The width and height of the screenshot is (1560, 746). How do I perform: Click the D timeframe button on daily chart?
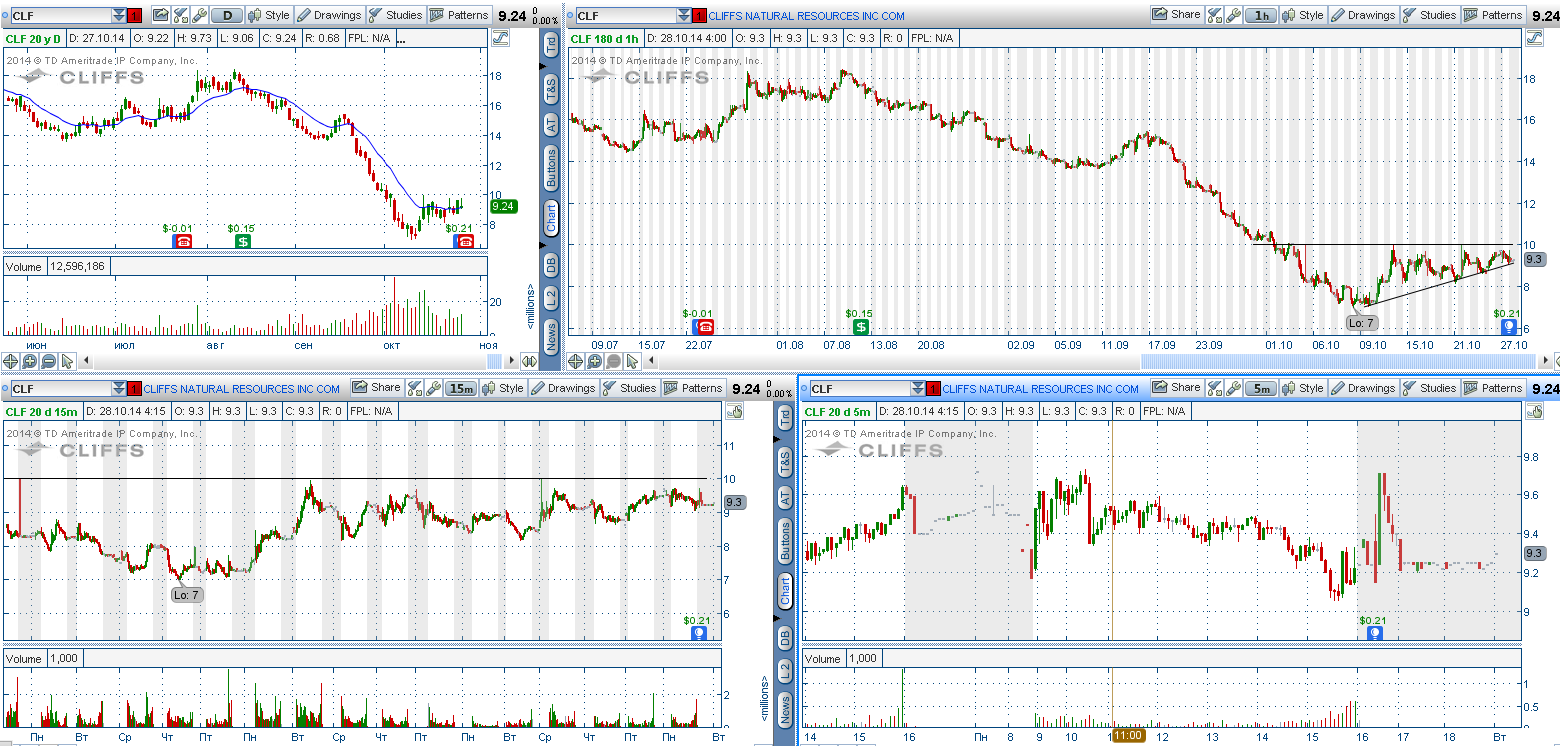228,15
